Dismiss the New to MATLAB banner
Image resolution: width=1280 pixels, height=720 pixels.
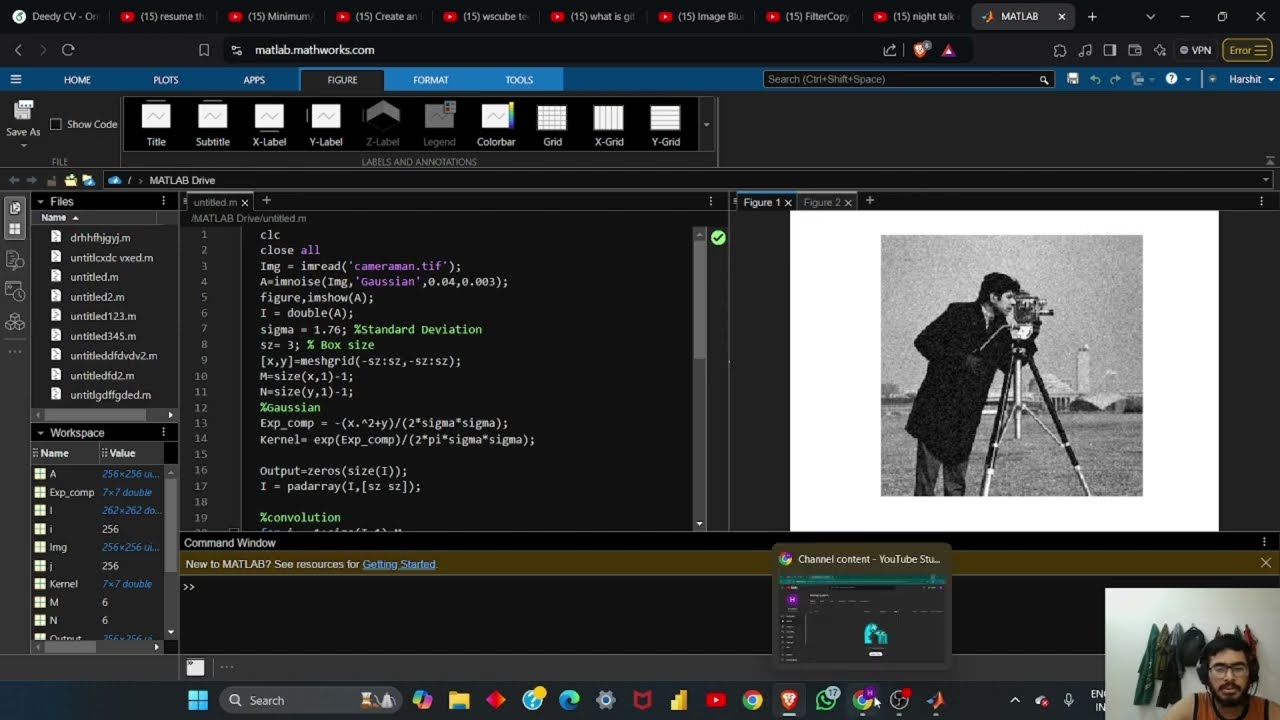1265,563
